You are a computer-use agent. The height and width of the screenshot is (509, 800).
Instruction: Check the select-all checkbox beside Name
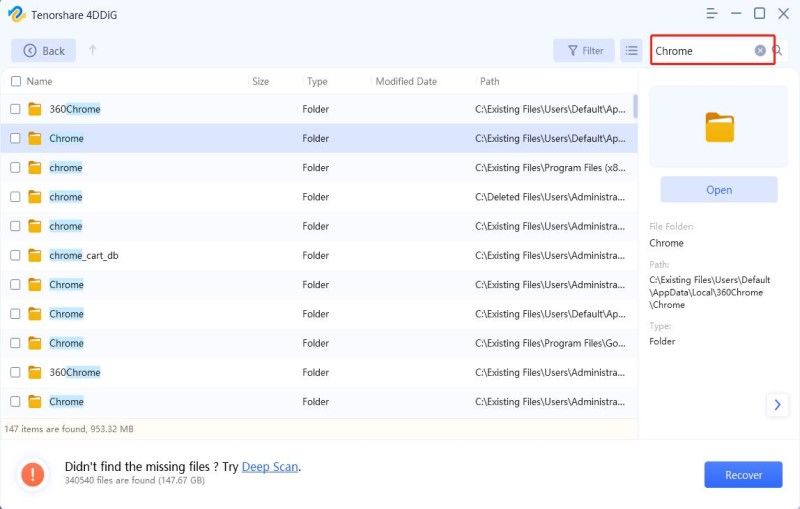click(15, 82)
